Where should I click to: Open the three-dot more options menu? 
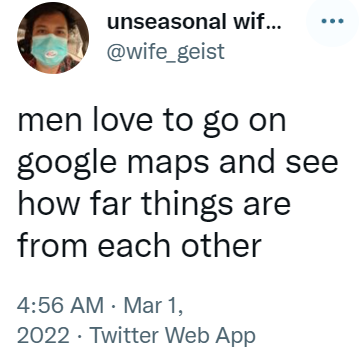click(x=332, y=21)
